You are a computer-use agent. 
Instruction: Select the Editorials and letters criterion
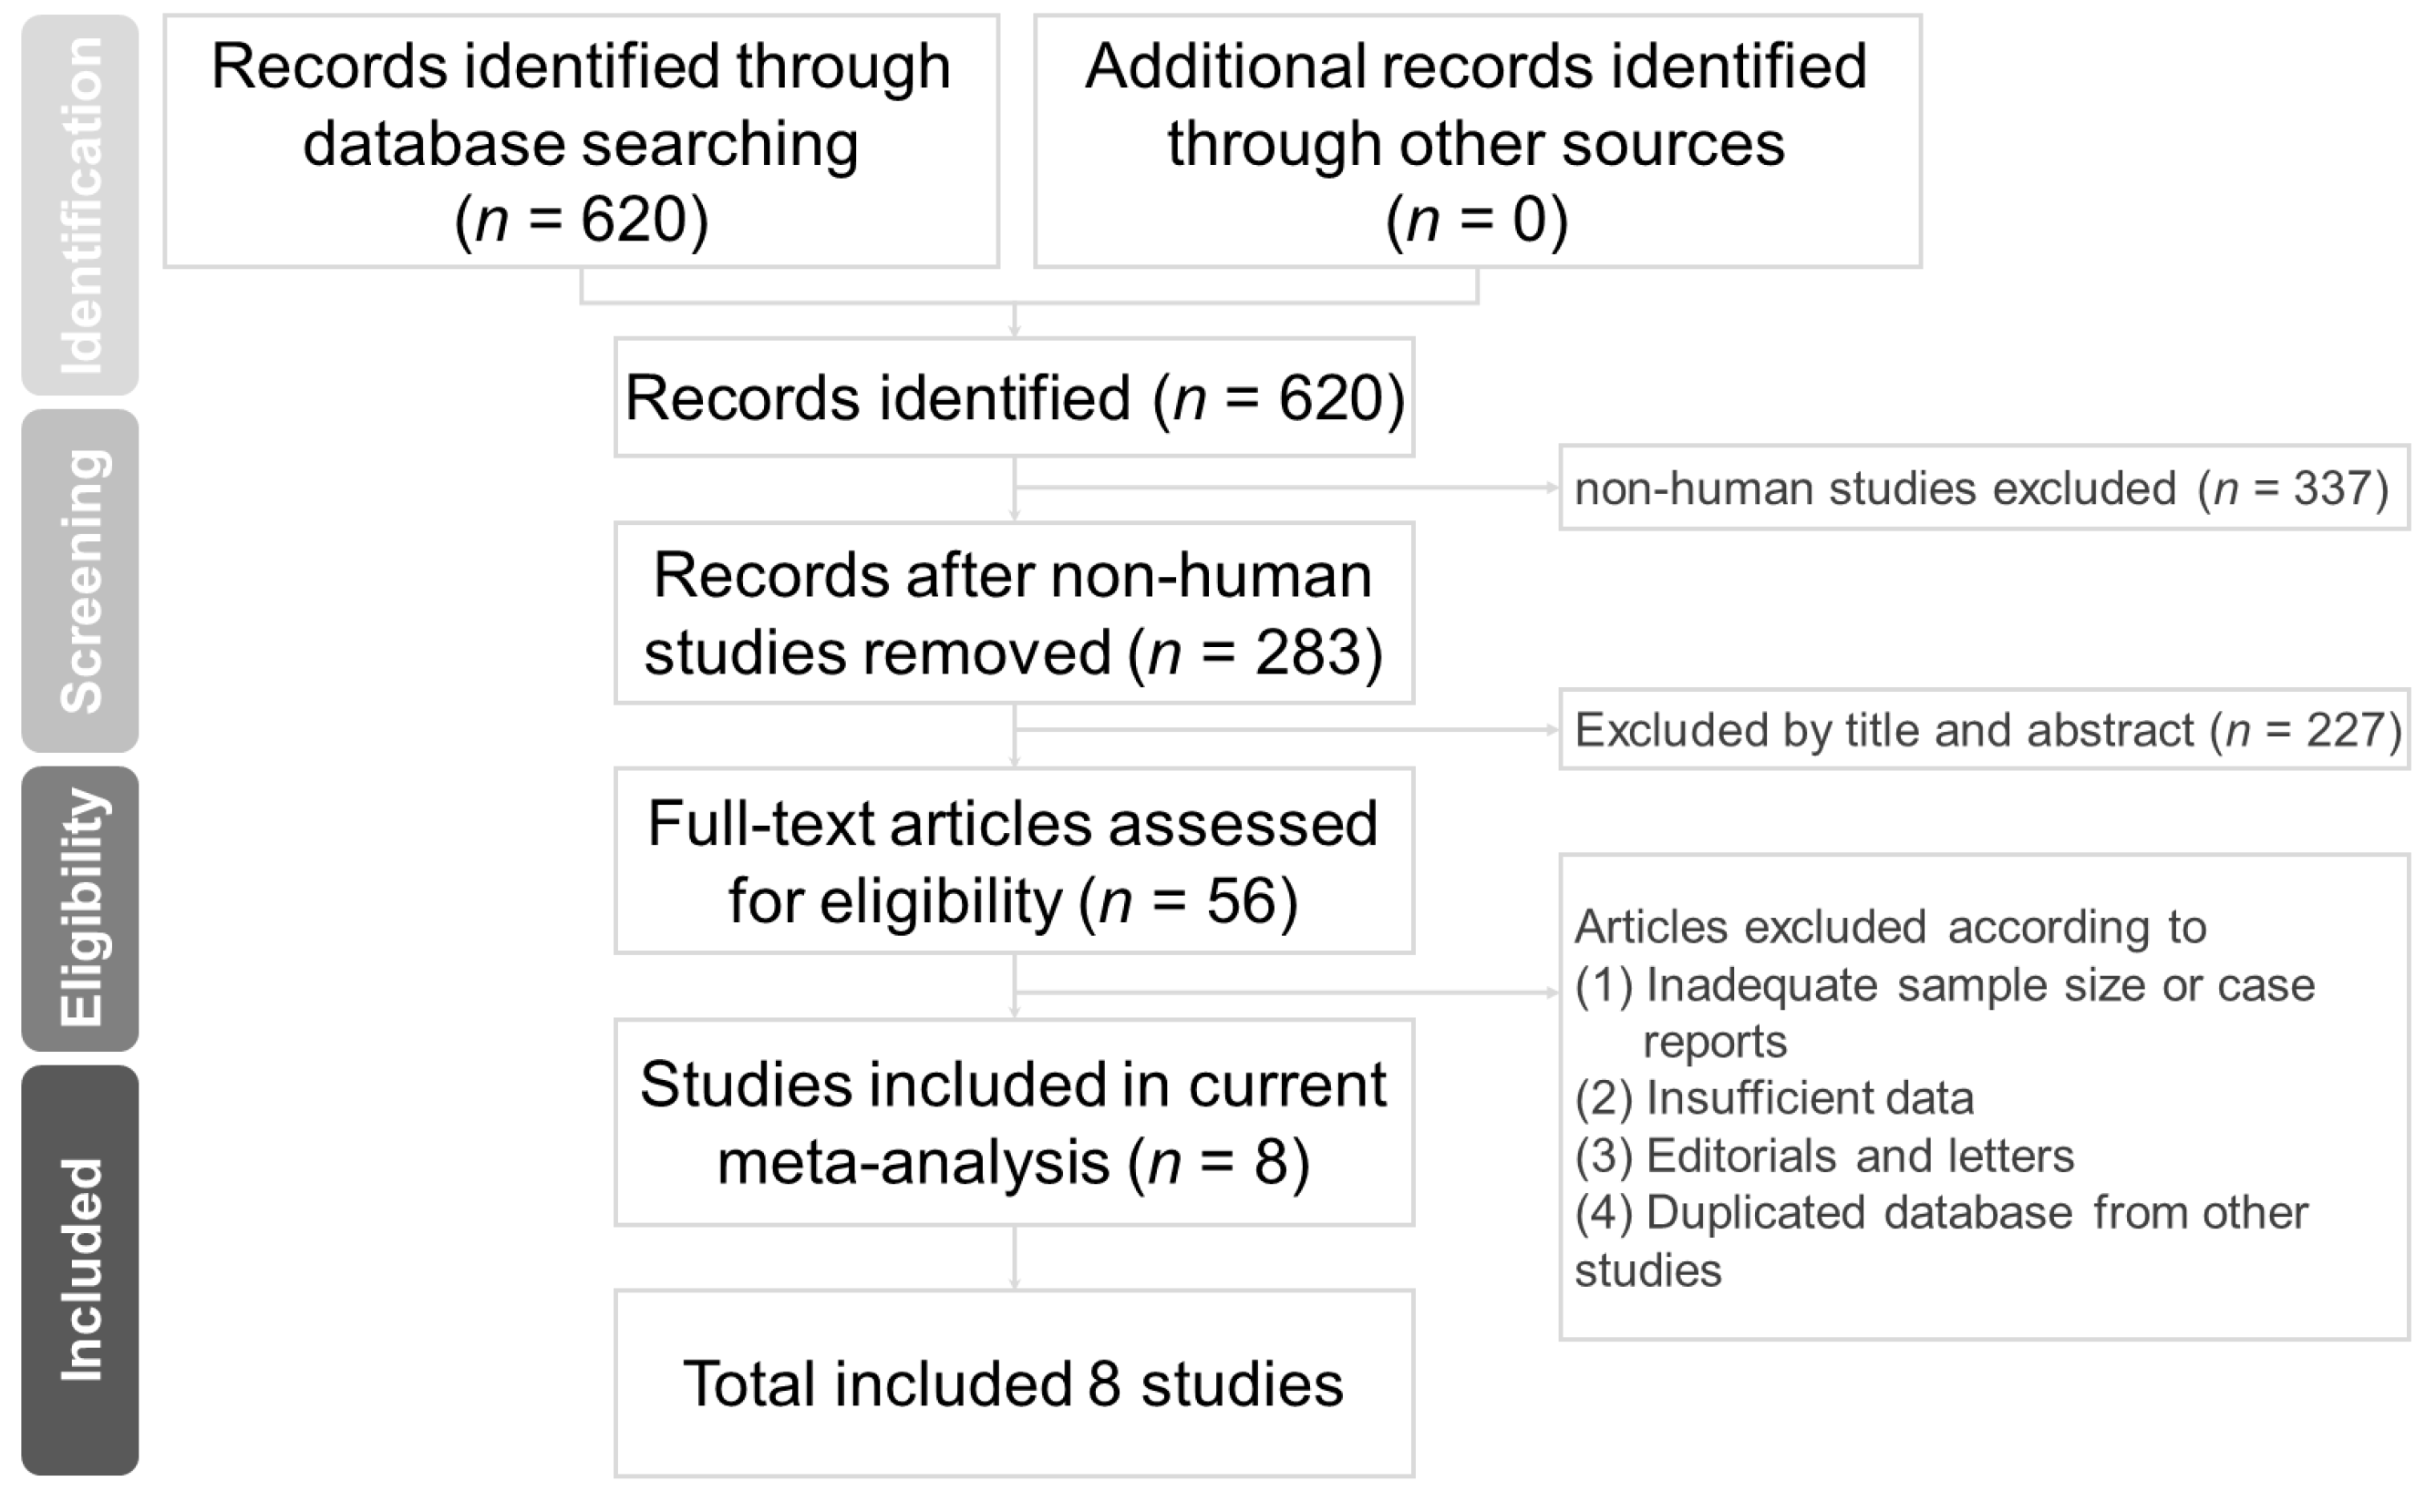tap(1825, 1156)
